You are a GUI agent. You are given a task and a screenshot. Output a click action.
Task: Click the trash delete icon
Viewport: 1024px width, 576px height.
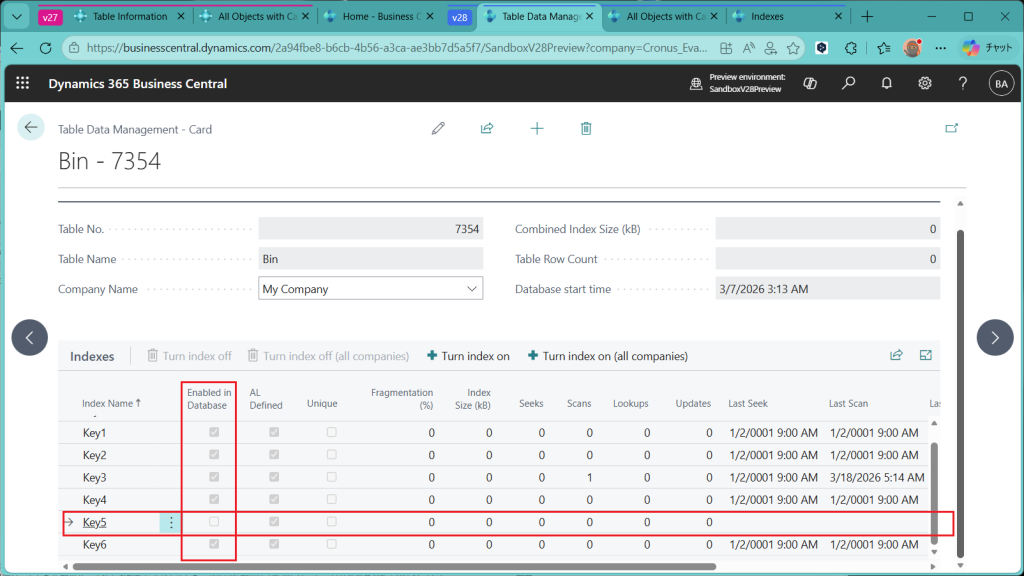coord(586,128)
